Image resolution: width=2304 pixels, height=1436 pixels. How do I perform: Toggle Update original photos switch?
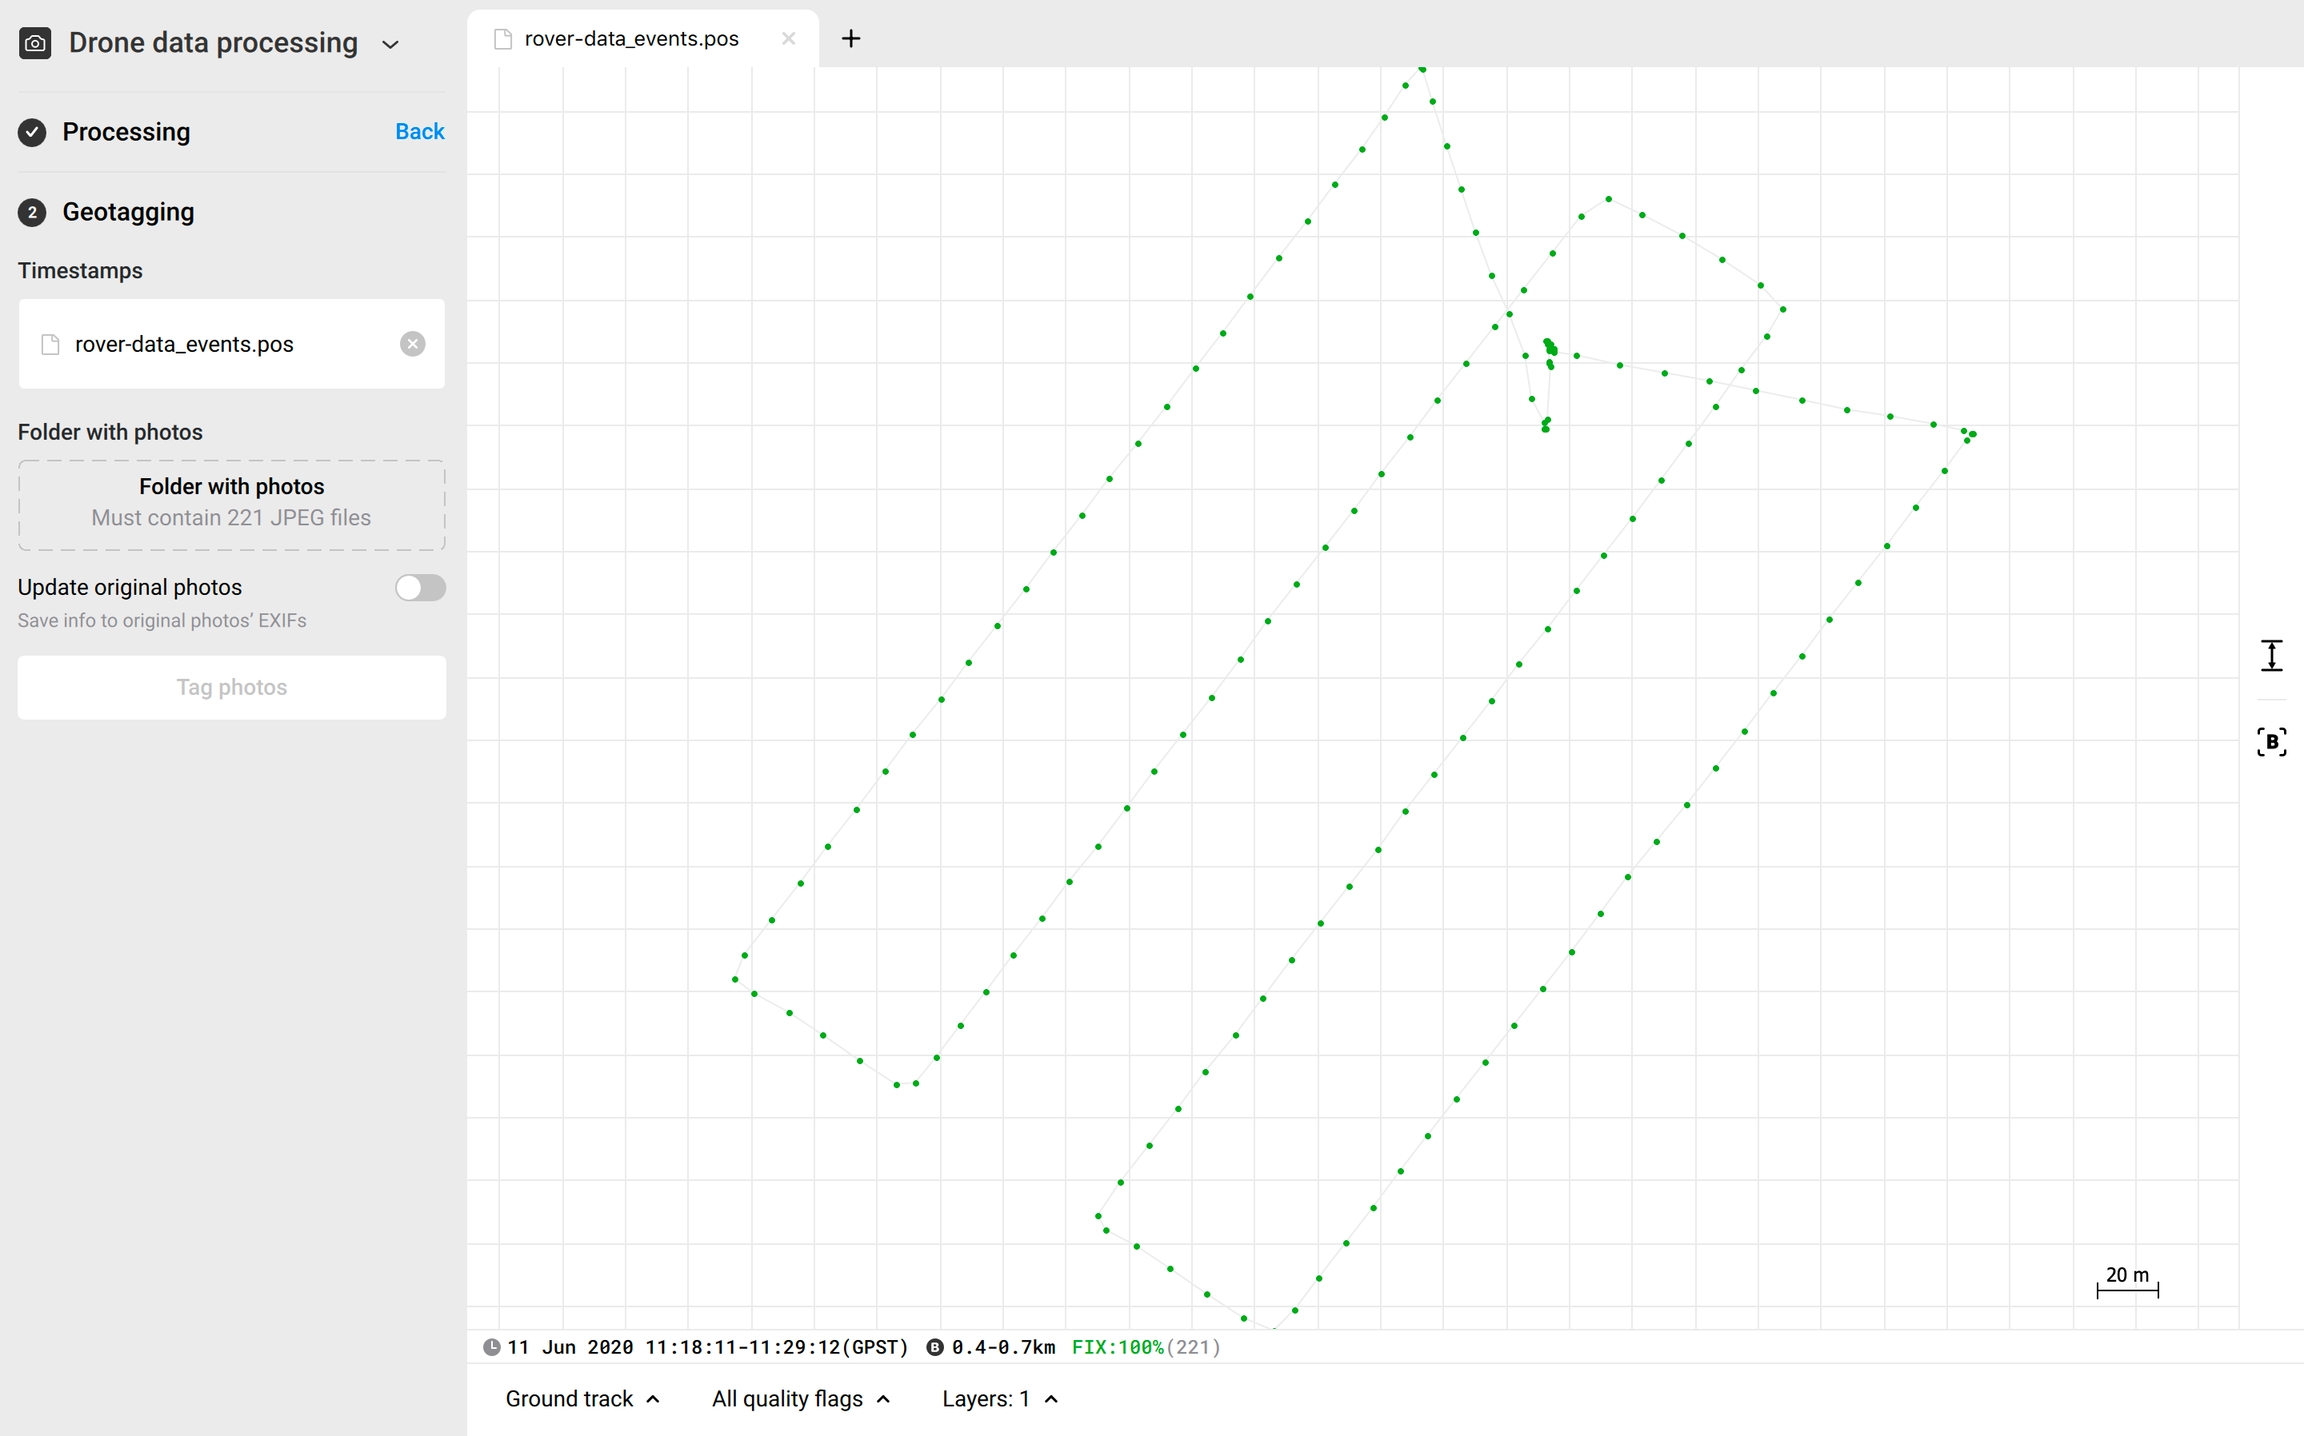[420, 588]
